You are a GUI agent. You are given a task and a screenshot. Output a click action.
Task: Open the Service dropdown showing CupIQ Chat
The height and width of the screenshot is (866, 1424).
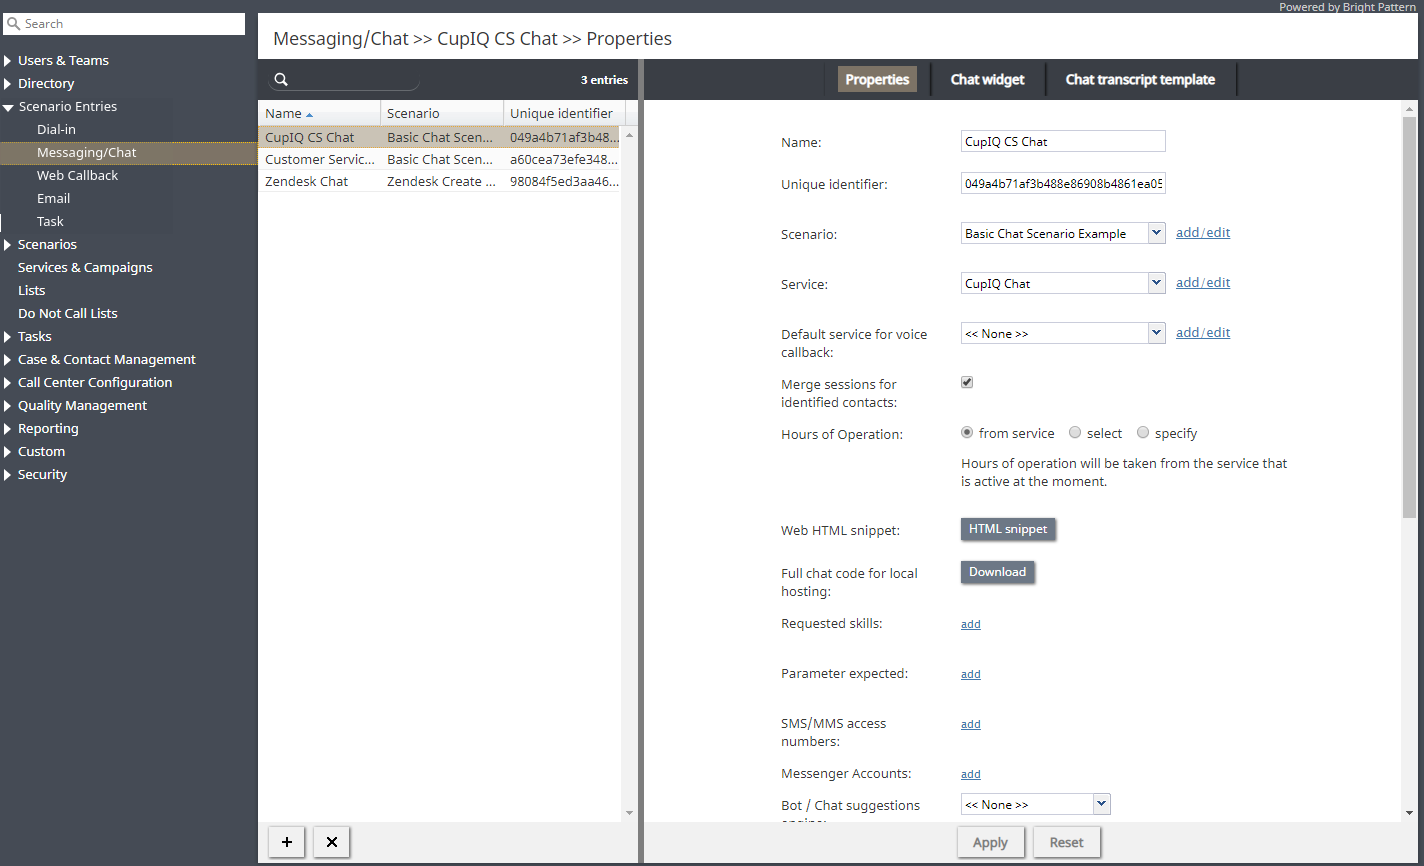pos(1156,283)
